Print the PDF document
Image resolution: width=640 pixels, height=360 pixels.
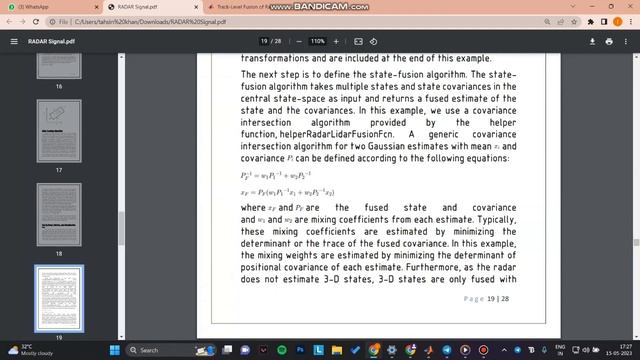click(x=609, y=41)
